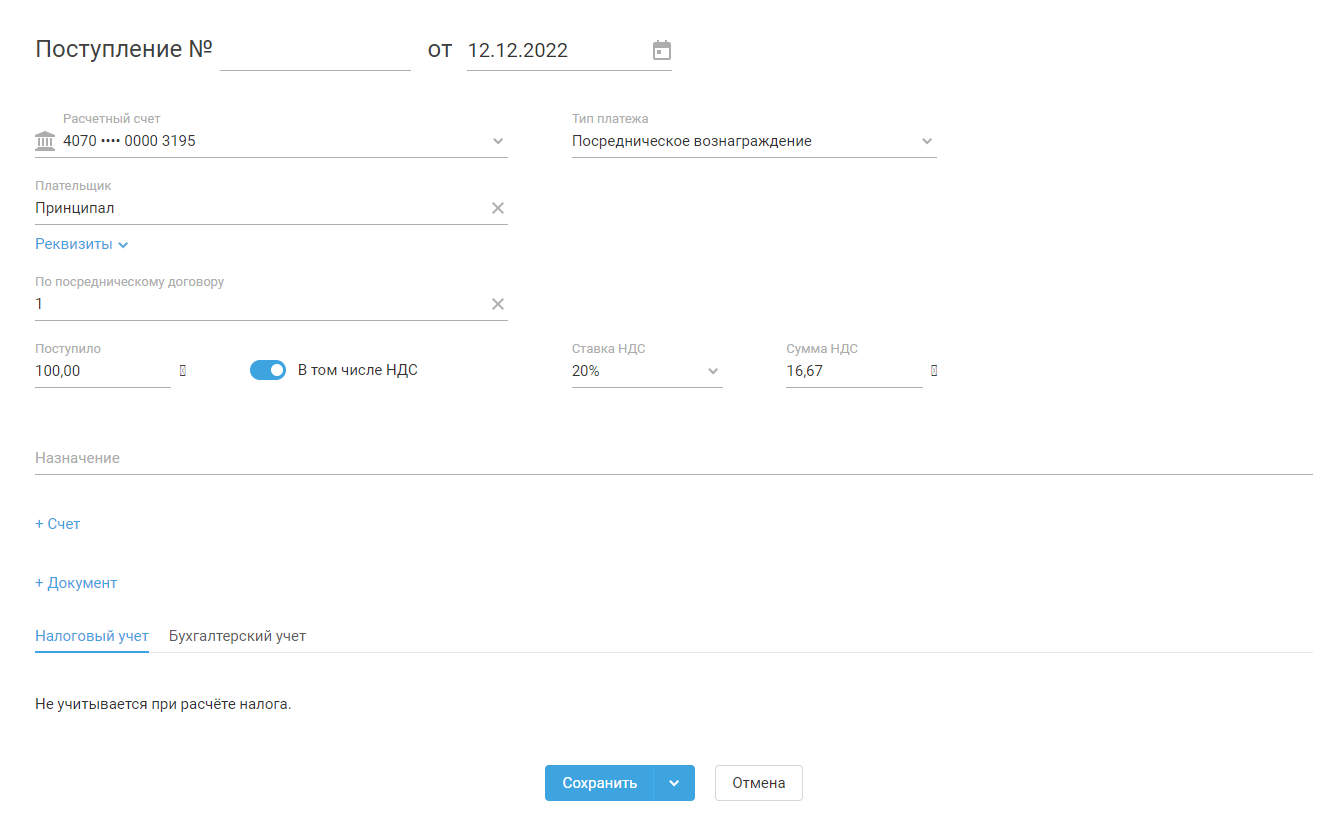The image size is (1335, 831).
Task: Click the bank icon beside the account number
Action: click(x=45, y=142)
